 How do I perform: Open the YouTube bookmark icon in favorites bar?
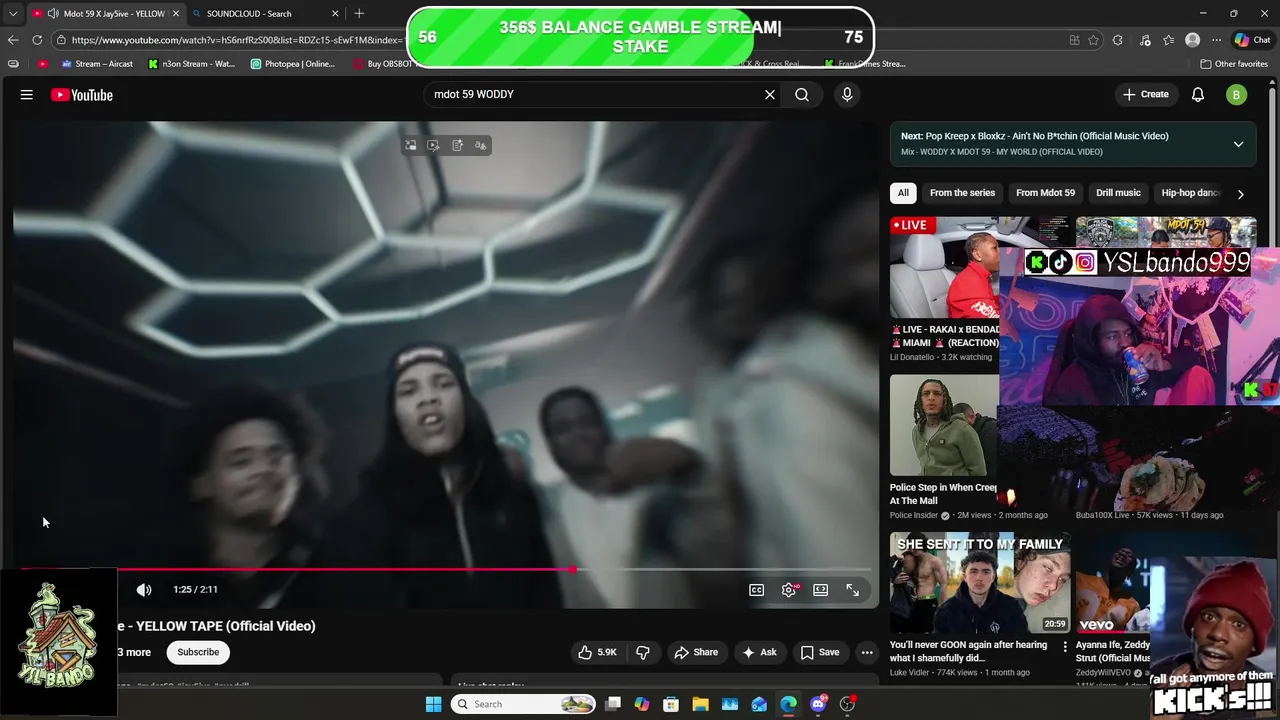(x=42, y=63)
